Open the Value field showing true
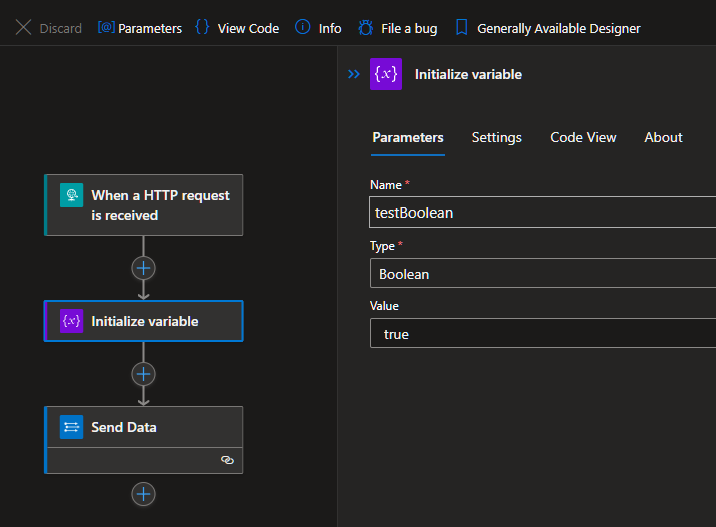The width and height of the screenshot is (716, 527). (542, 334)
